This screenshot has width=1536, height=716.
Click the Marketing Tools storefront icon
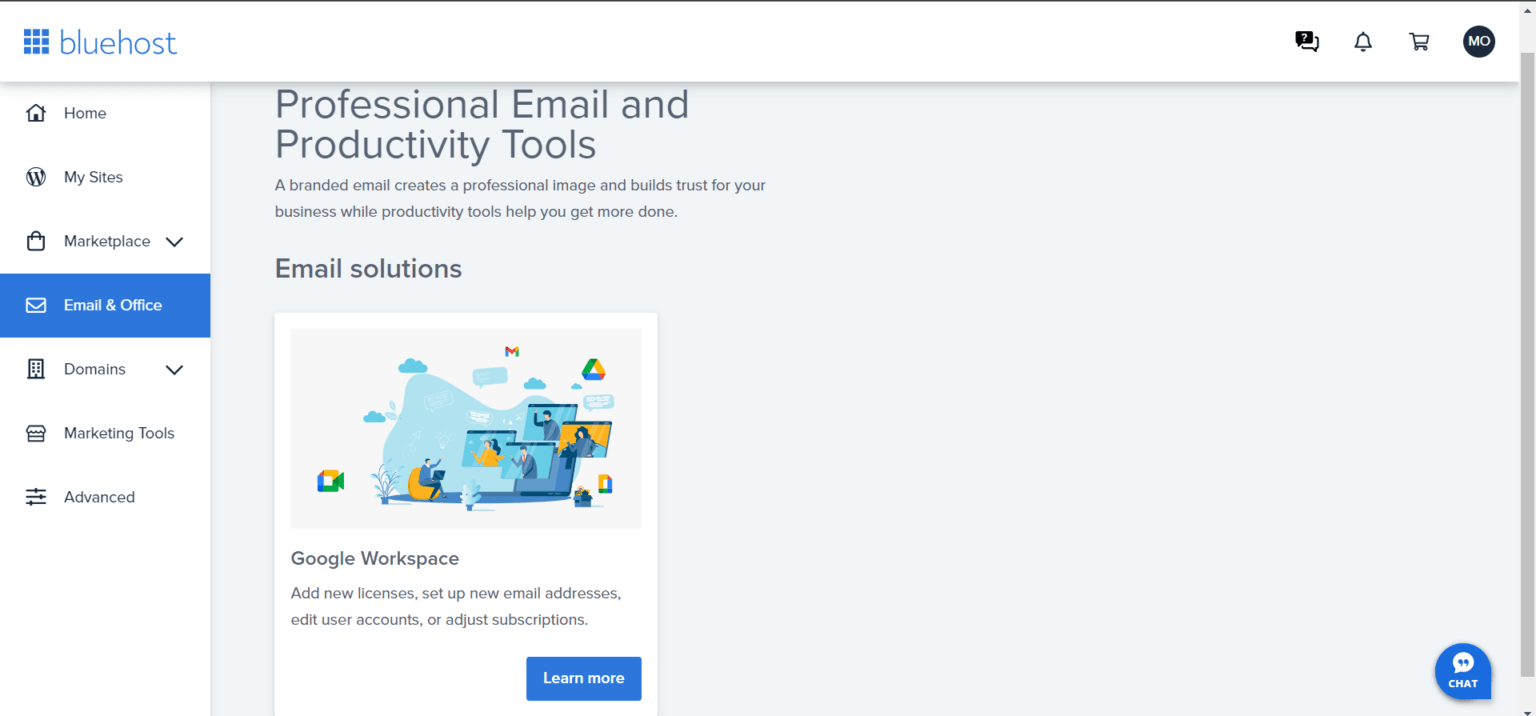point(36,433)
